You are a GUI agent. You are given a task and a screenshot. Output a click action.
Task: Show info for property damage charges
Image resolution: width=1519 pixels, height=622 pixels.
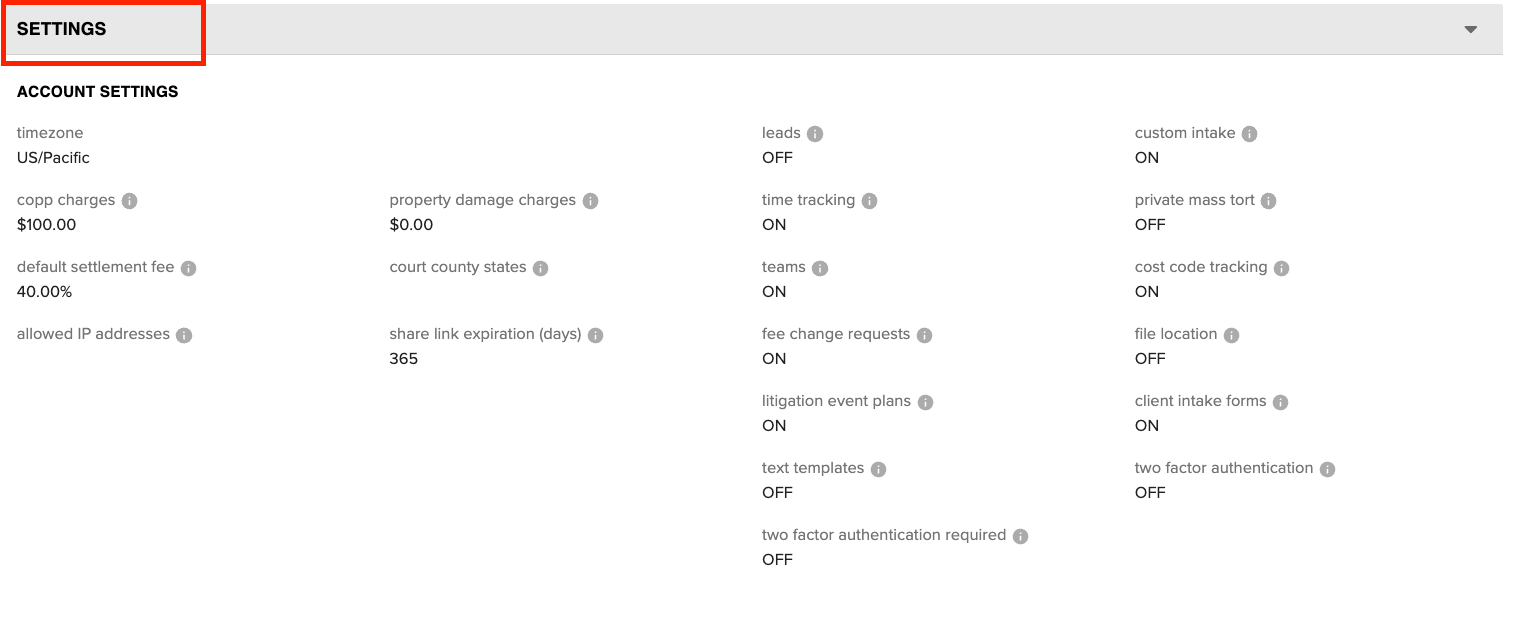(x=590, y=201)
